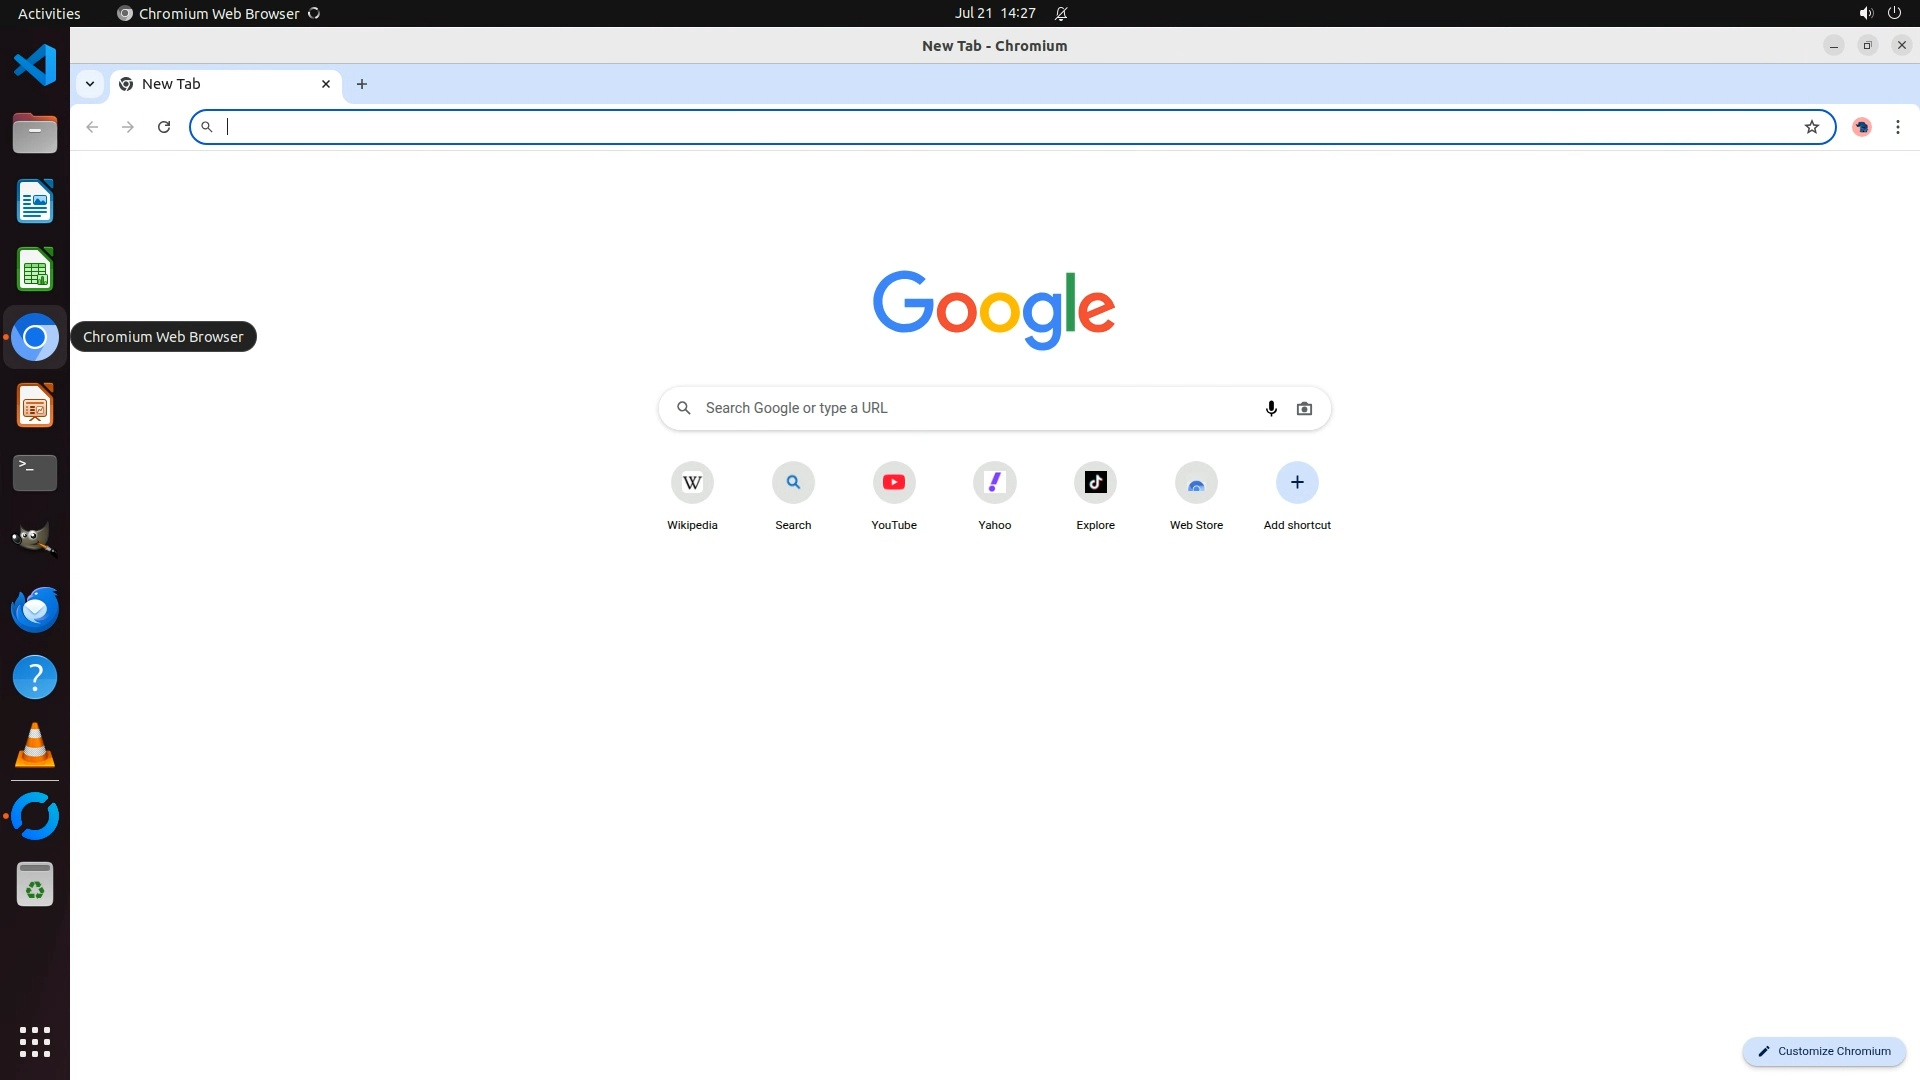Toggle the notifications bell in top bar
Viewport: 1920px width, 1080px height.
click(x=1061, y=13)
